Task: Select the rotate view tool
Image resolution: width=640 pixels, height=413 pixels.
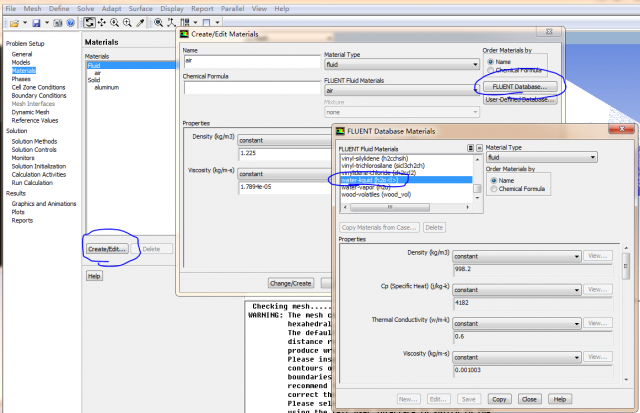Action: click(x=89, y=22)
